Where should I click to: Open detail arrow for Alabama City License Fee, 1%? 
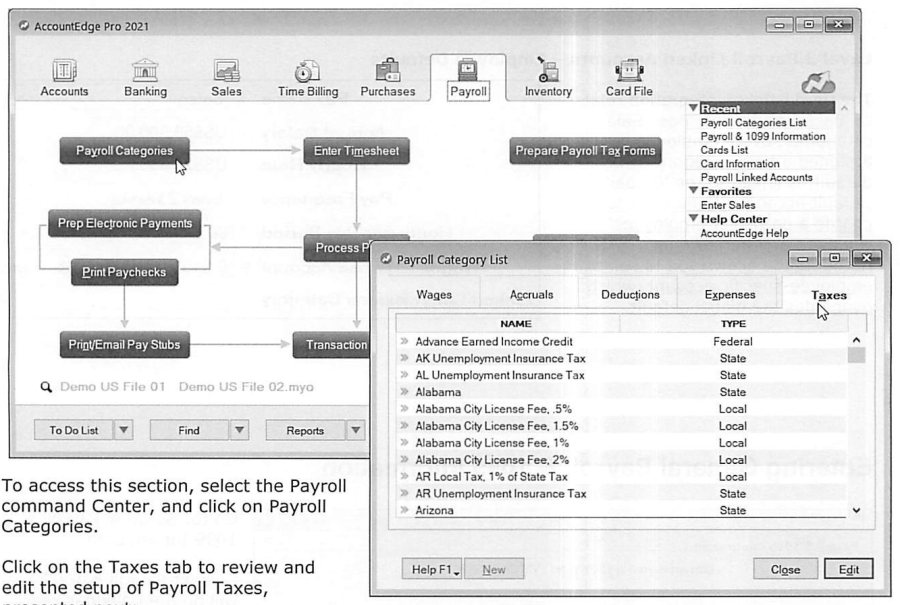pyautogui.click(x=404, y=443)
